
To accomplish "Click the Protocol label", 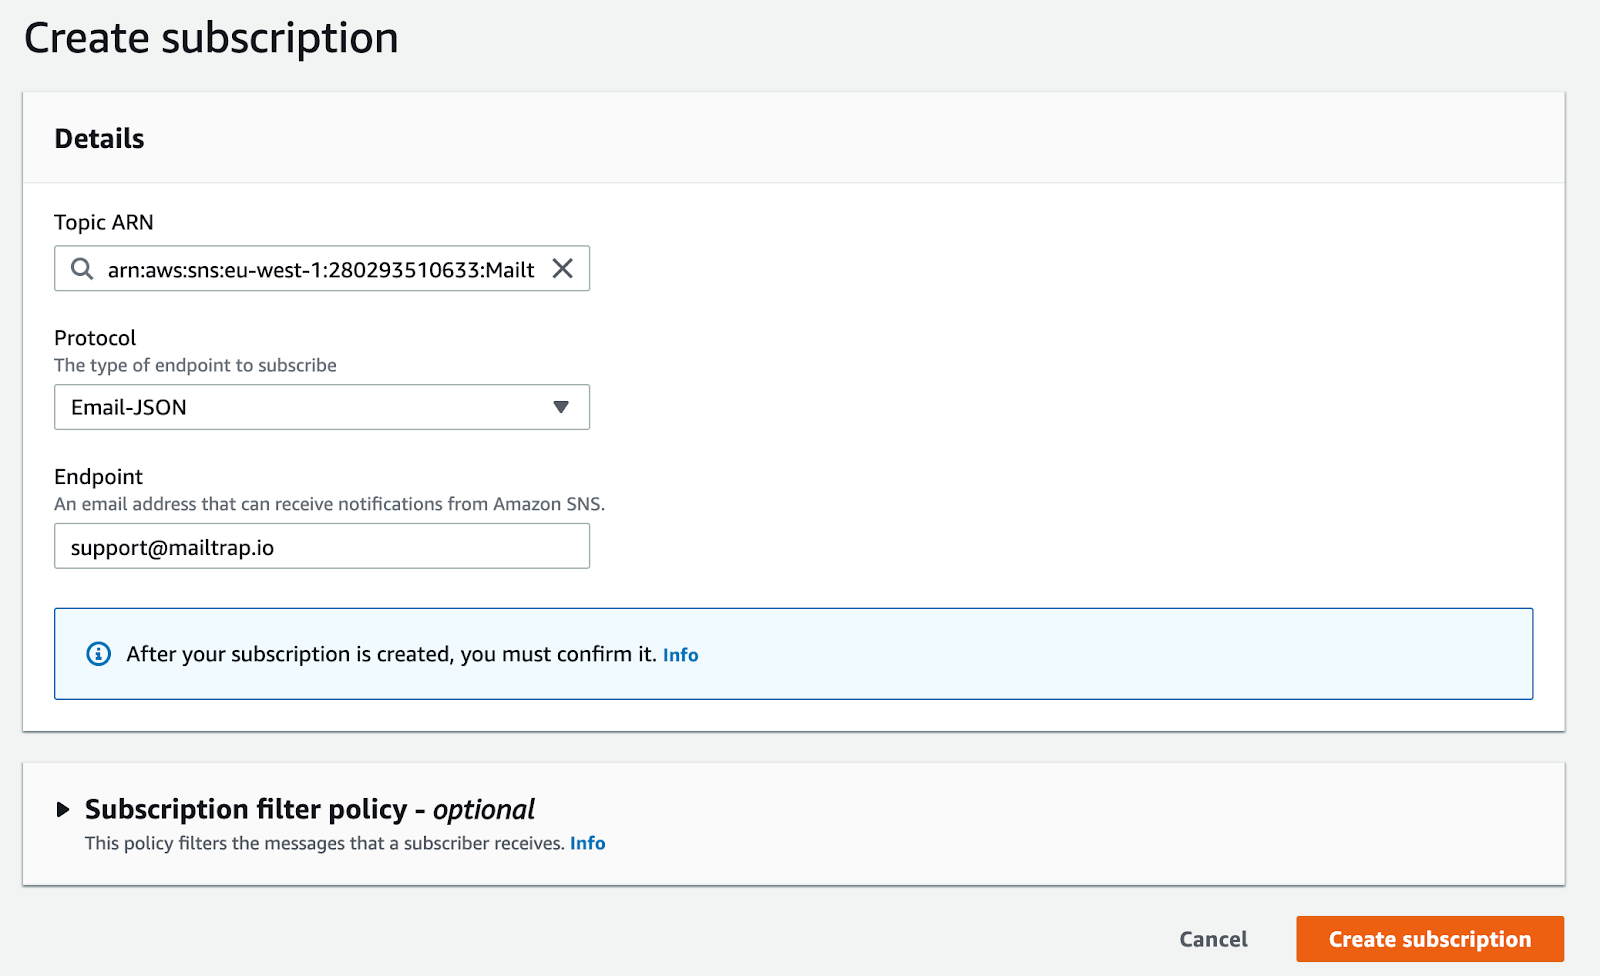I will 95,338.
